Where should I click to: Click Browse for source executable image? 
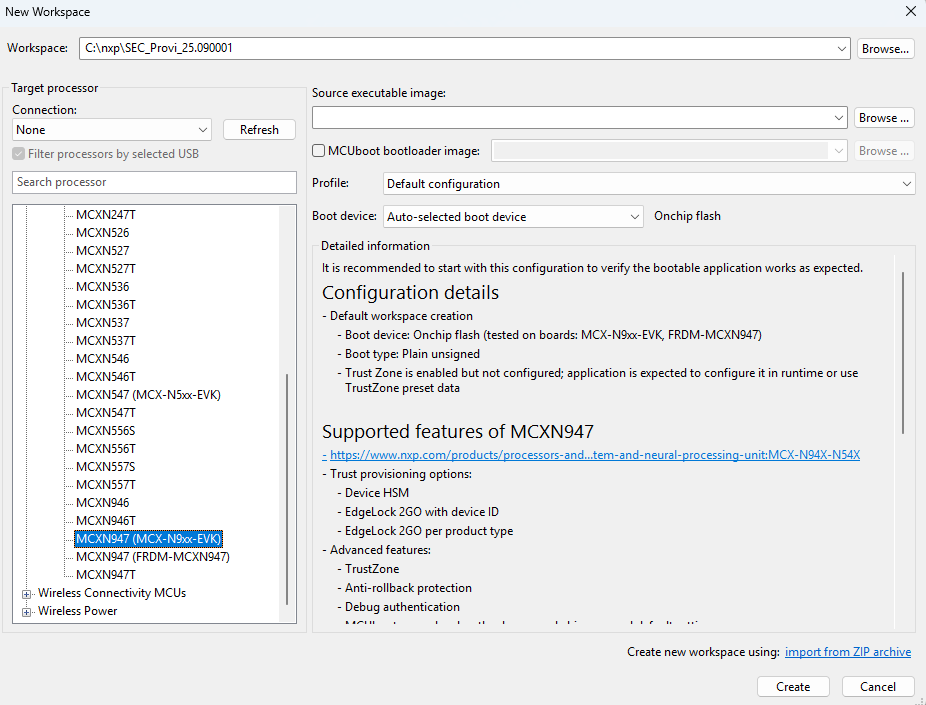pos(884,118)
